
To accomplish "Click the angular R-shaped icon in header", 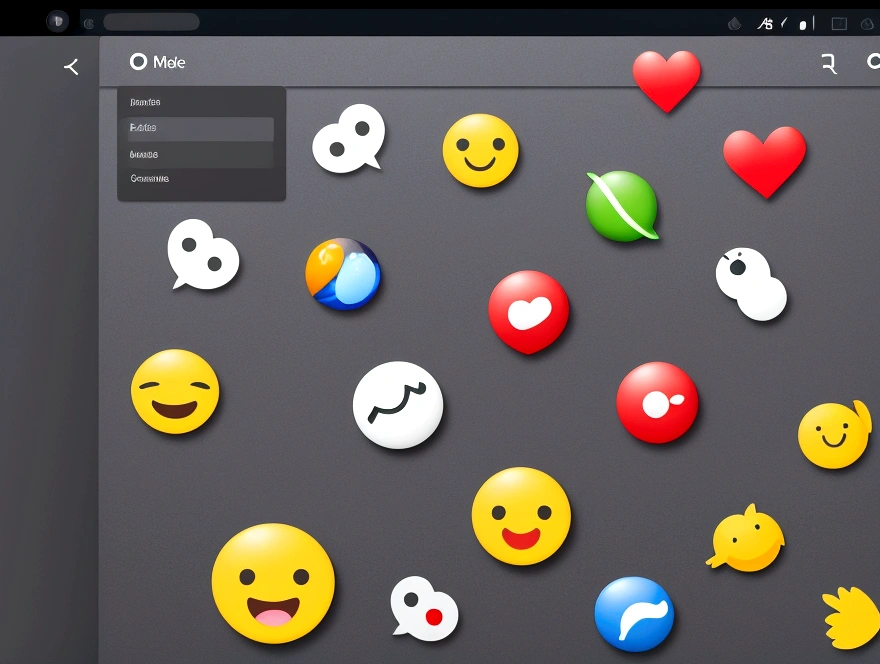I will 829,64.
